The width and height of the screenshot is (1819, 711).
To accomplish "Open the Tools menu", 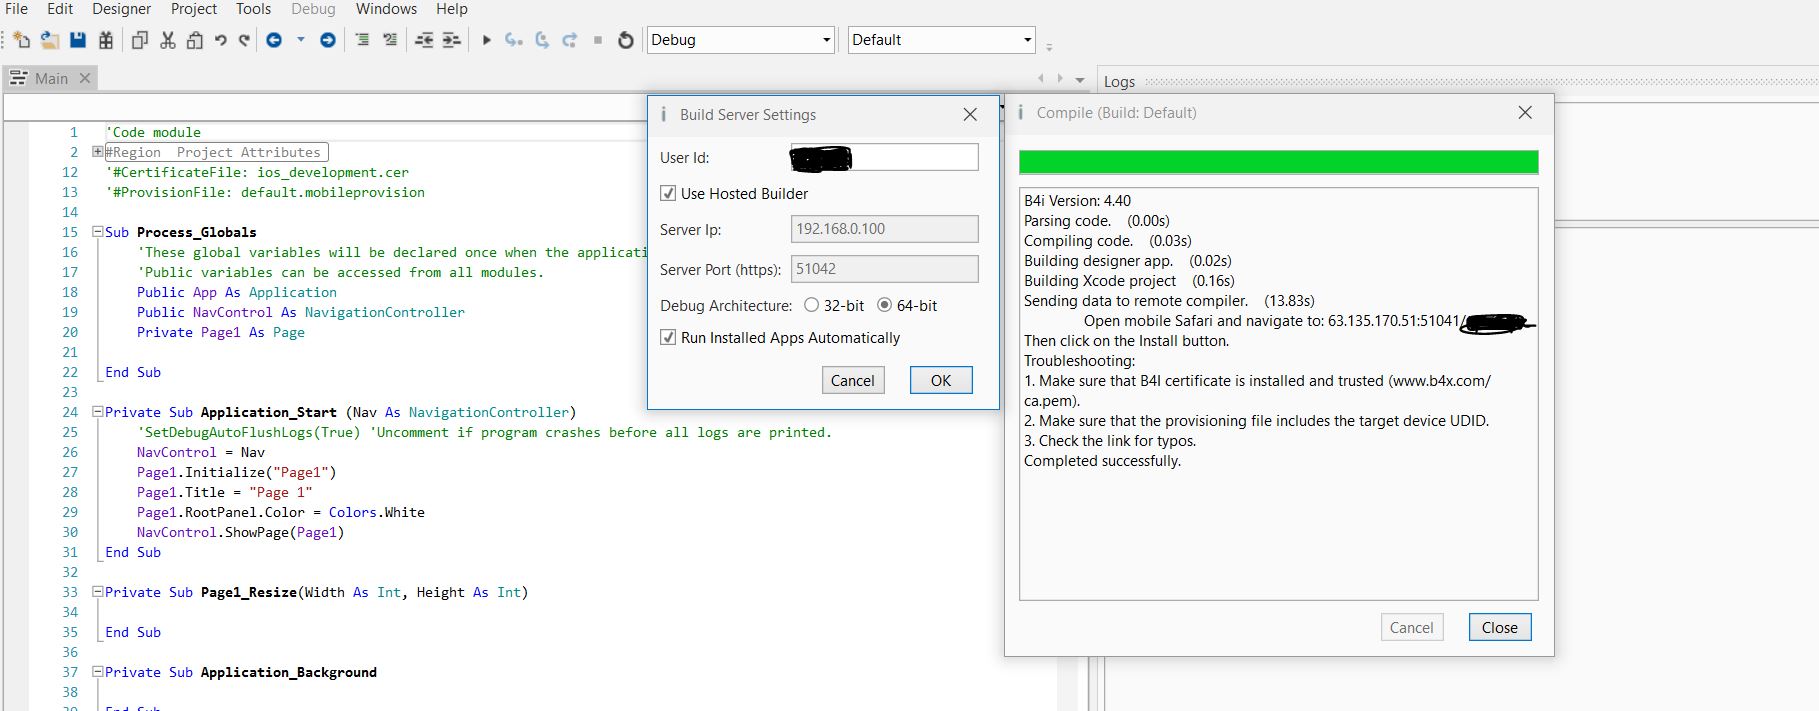I will pyautogui.click(x=254, y=9).
